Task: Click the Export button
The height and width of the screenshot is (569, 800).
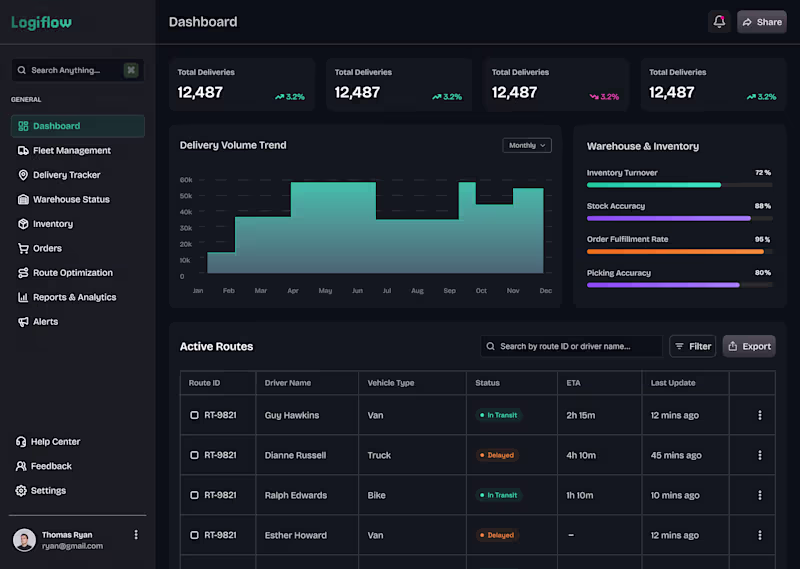Action: (749, 346)
